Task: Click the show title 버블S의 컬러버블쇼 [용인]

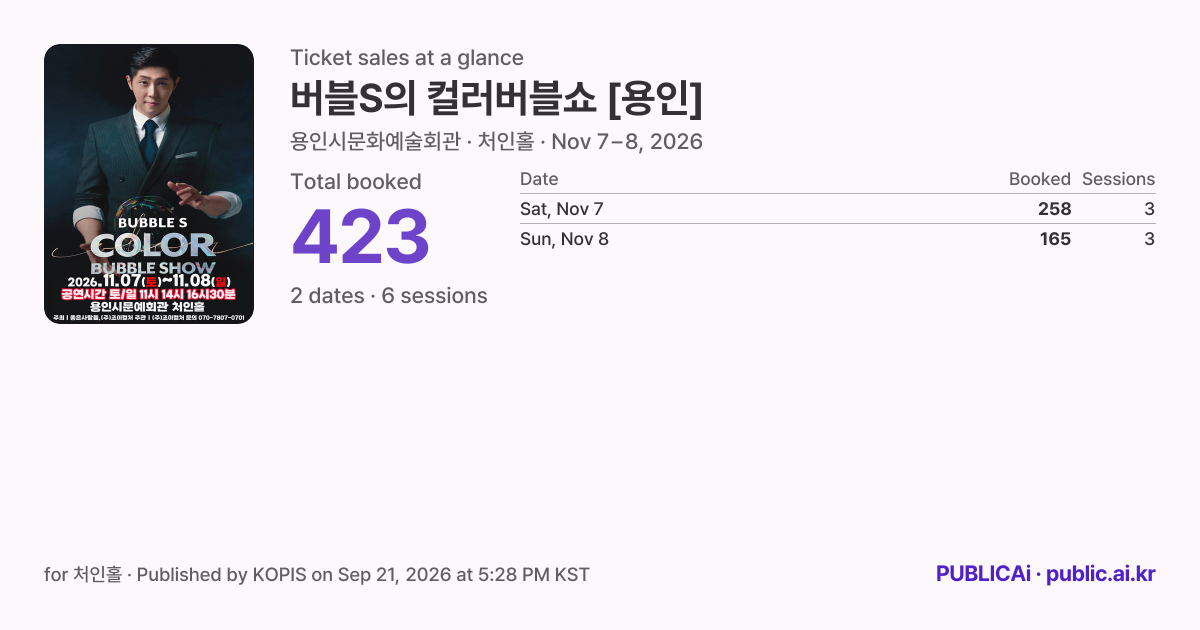Action: click(496, 98)
